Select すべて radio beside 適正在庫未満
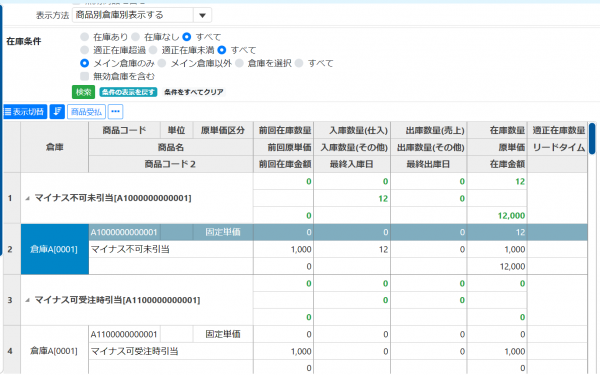 click(x=222, y=50)
